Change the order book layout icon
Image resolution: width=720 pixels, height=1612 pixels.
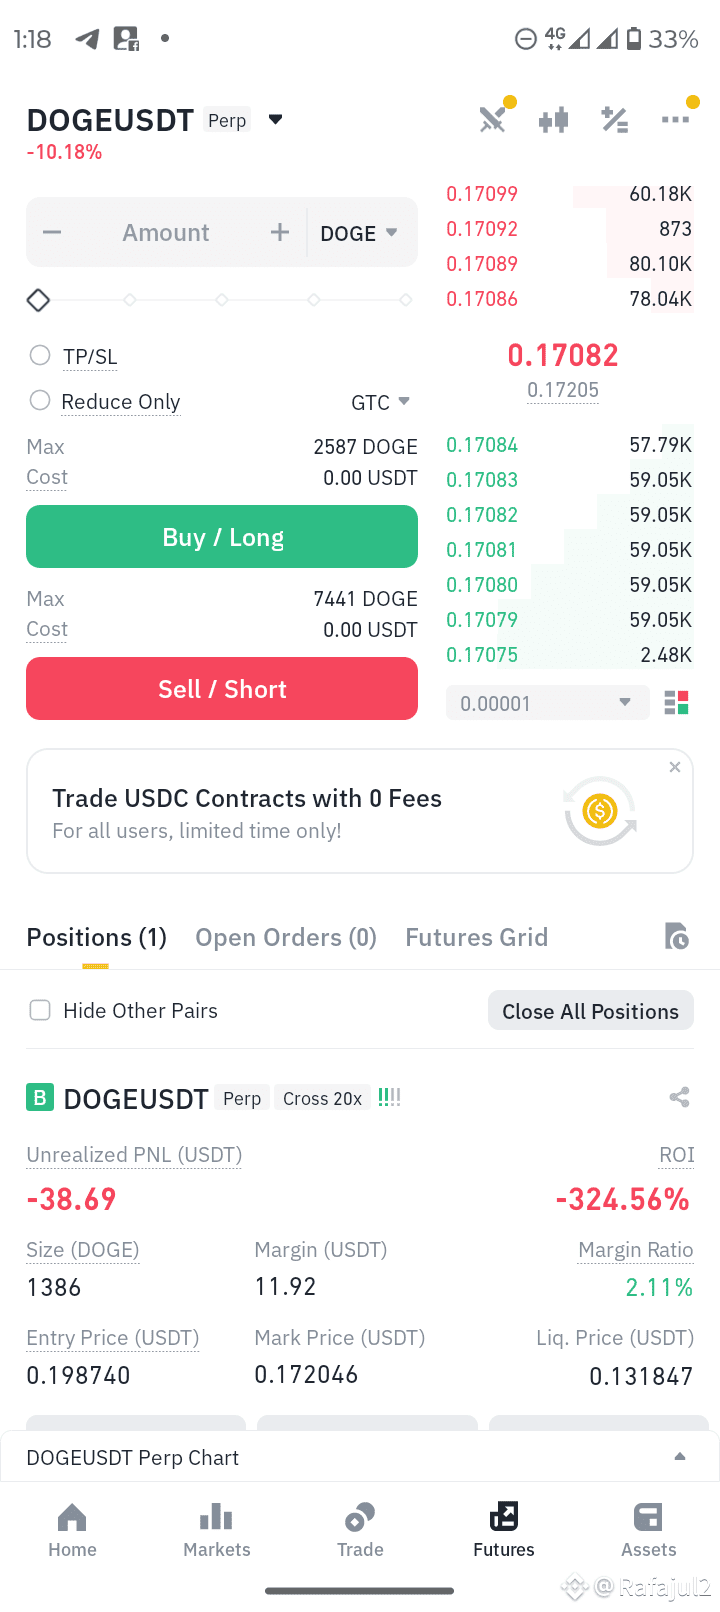pos(676,703)
